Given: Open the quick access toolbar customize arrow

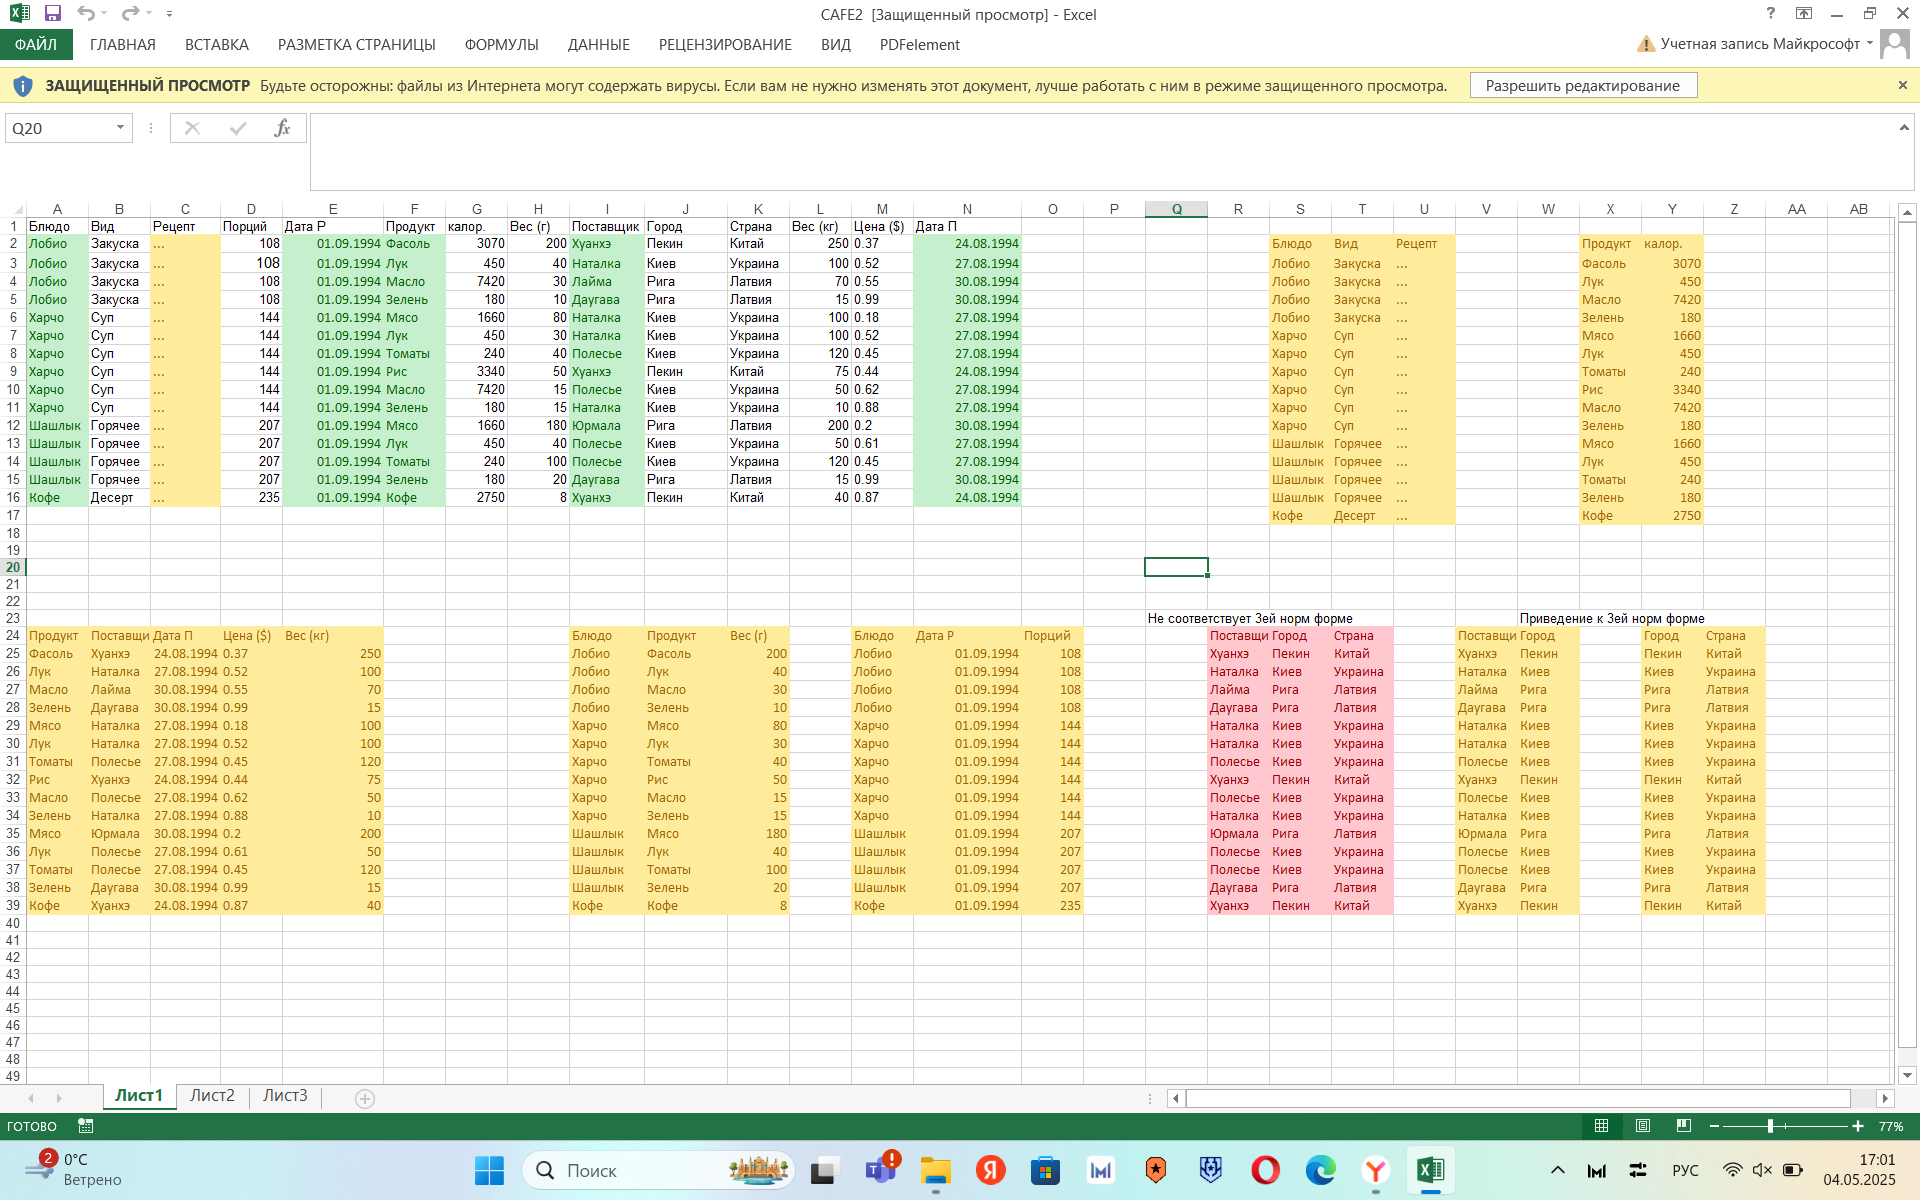Looking at the screenshot, I should (169, 14).
